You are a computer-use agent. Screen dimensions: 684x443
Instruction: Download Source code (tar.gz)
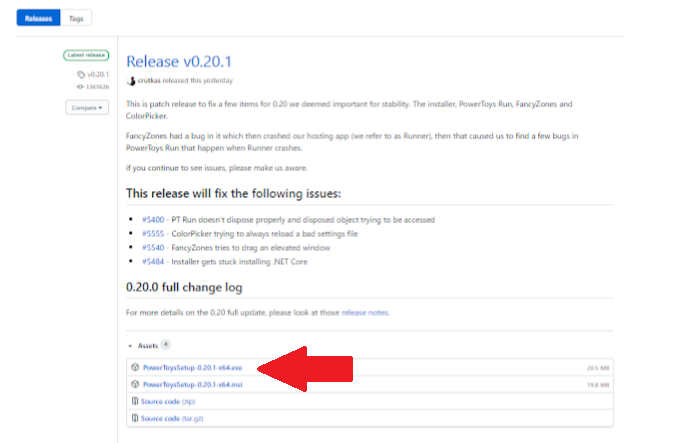click(x=172, y=419)
